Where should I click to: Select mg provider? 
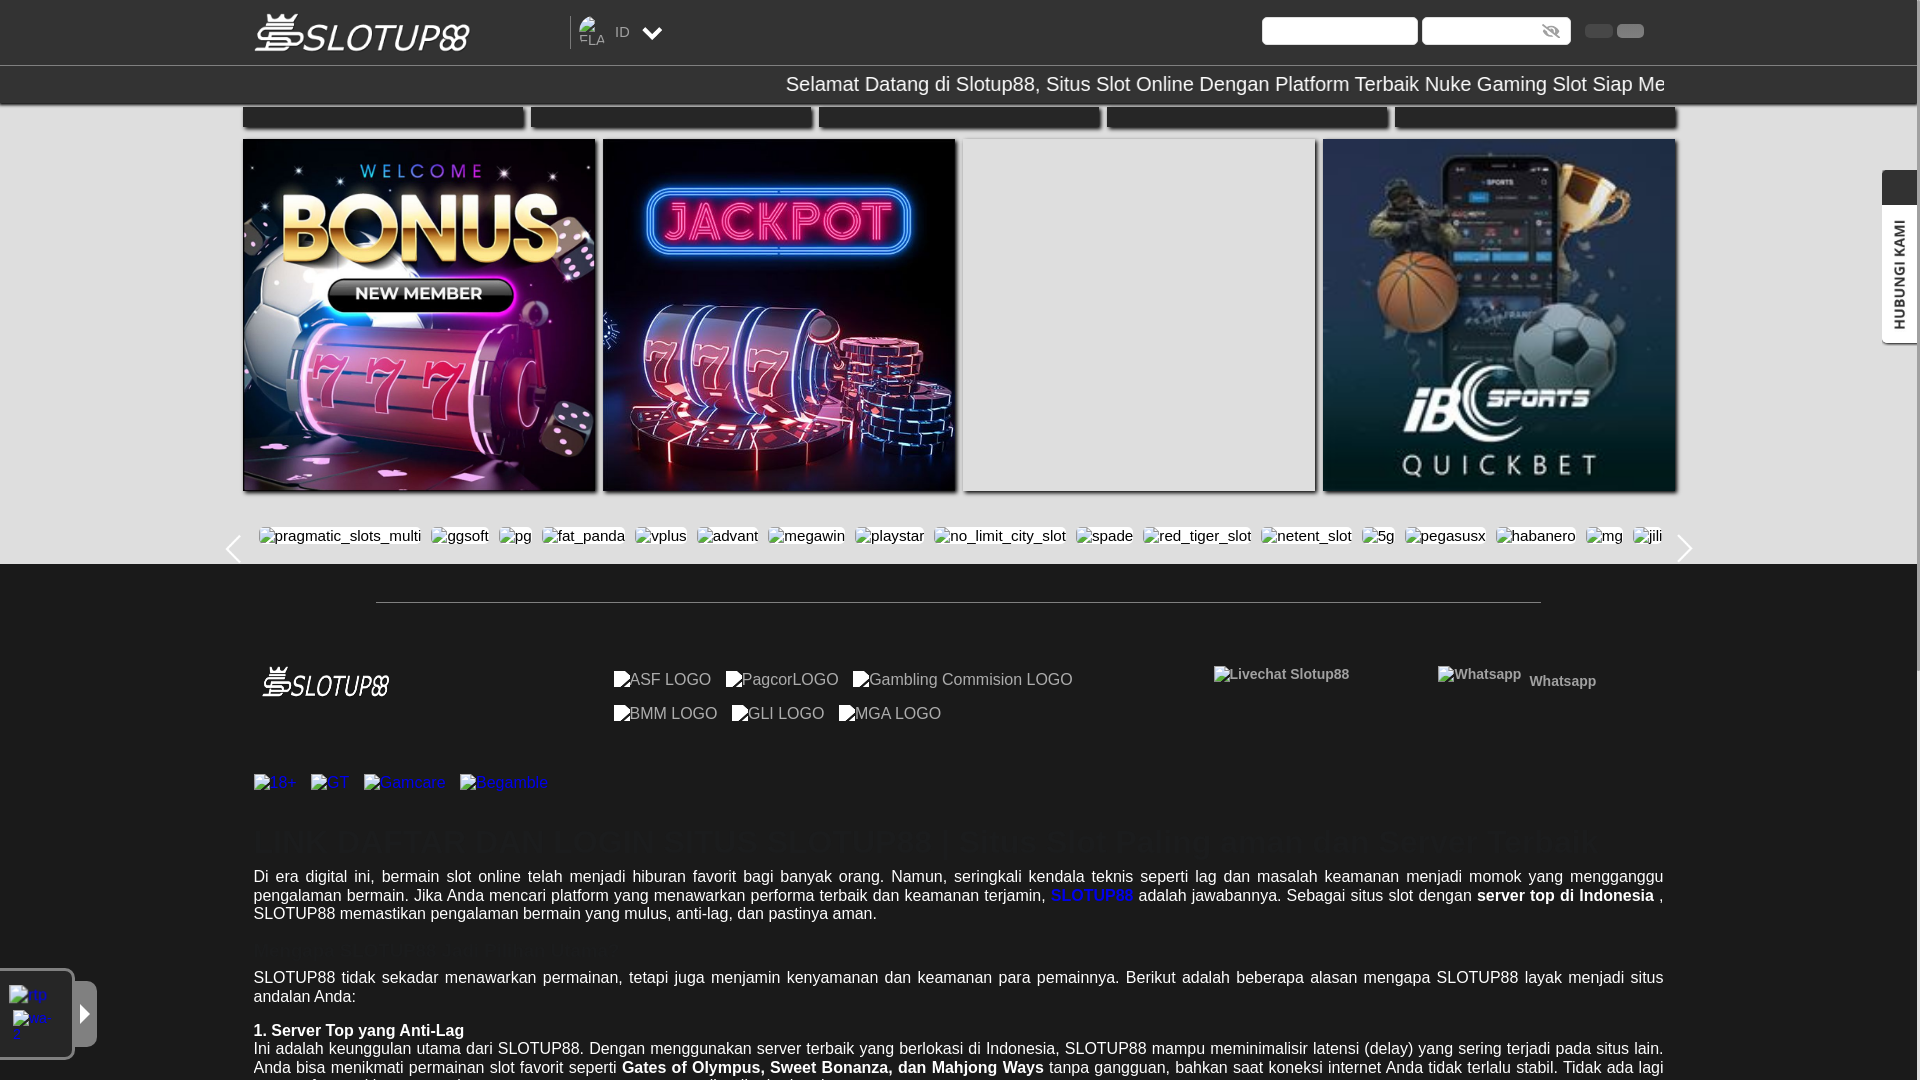pos(1604,536)
